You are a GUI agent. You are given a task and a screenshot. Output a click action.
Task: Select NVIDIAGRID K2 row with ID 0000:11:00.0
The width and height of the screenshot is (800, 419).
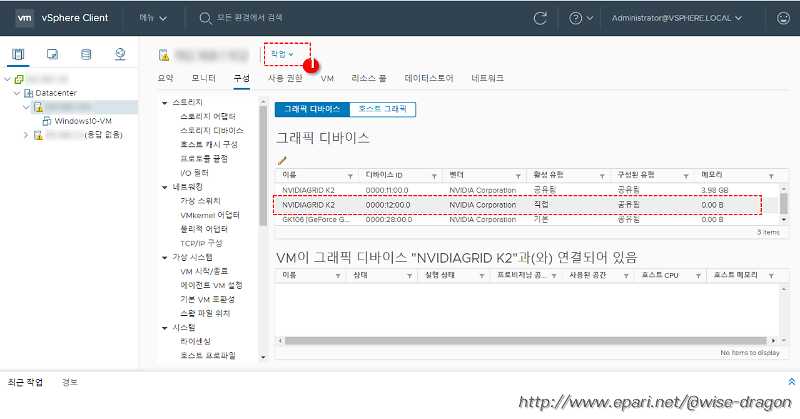pos(527,190)
